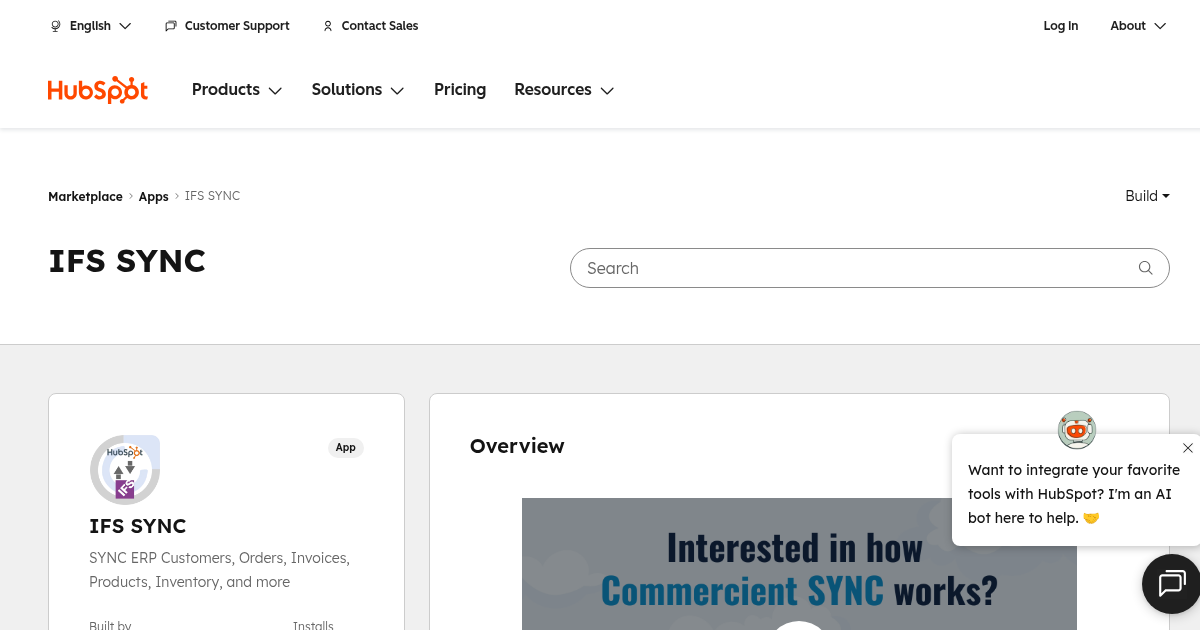Viewport: 1200px width, 630px height.
Task: Expand the Resources menu
Action: 564,90
